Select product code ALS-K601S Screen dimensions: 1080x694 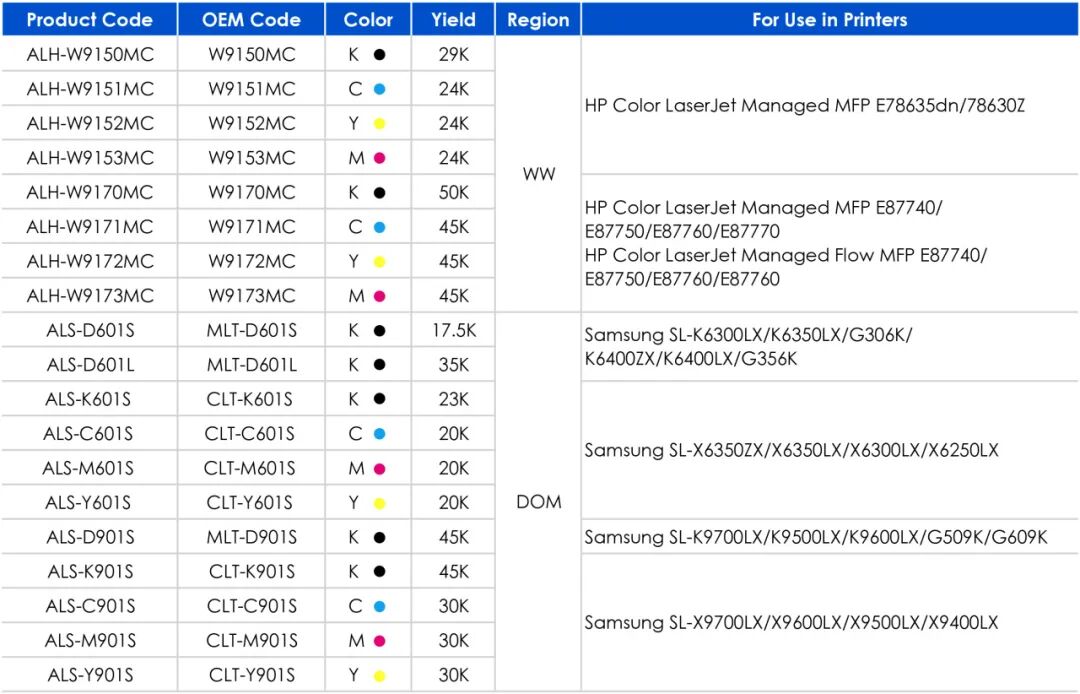pos(88,399)
